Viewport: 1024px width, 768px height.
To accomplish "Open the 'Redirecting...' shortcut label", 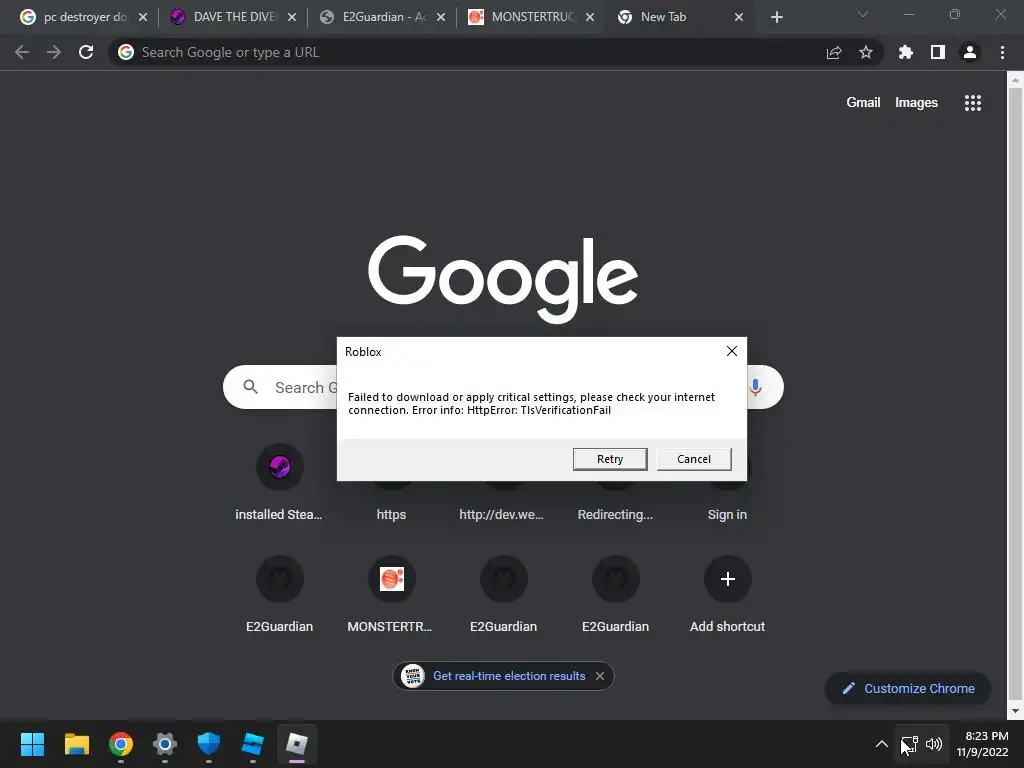I will pos(615,515).
